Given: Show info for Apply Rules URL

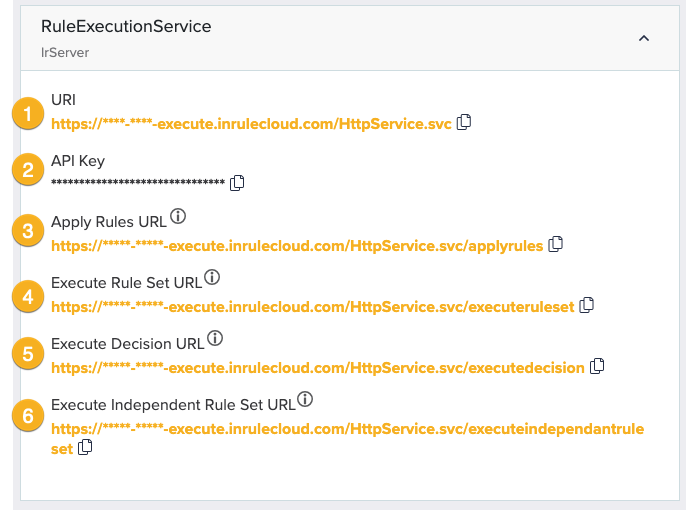Looking at the screenshot, I should 178,216.
